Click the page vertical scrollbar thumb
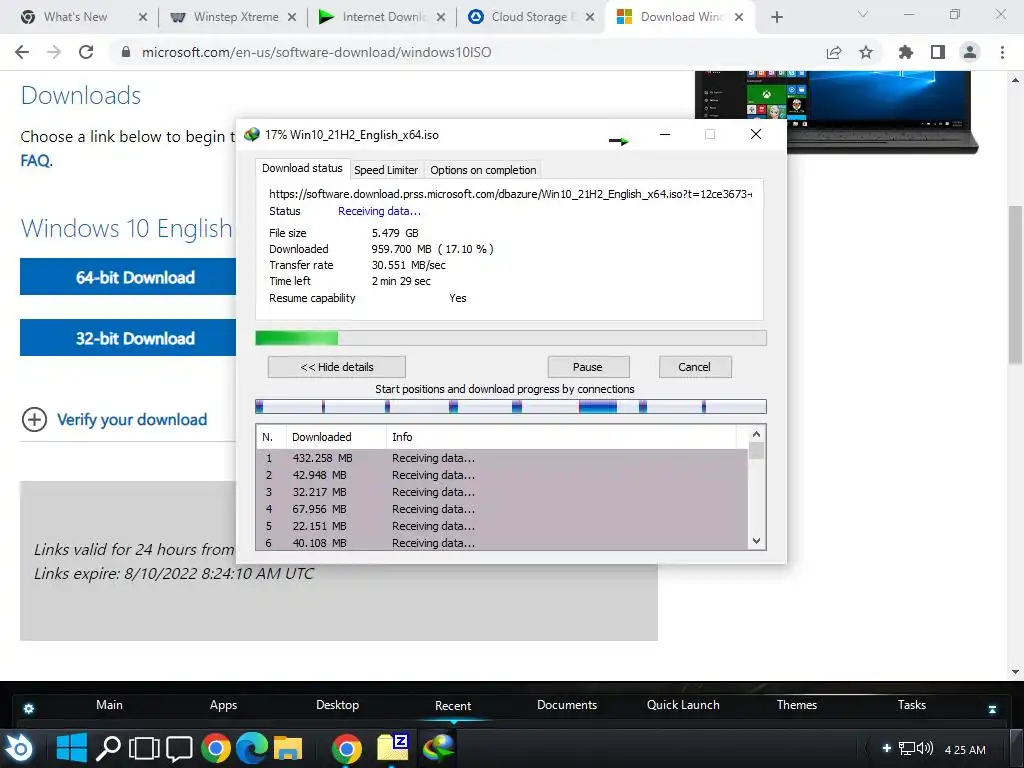 [1015, 285]
